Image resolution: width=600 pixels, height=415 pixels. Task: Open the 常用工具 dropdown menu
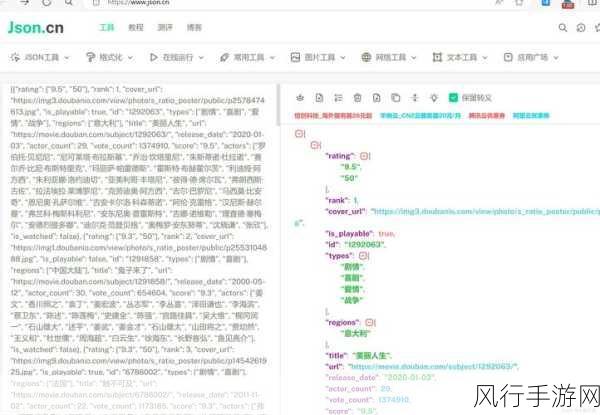point(248,57)
